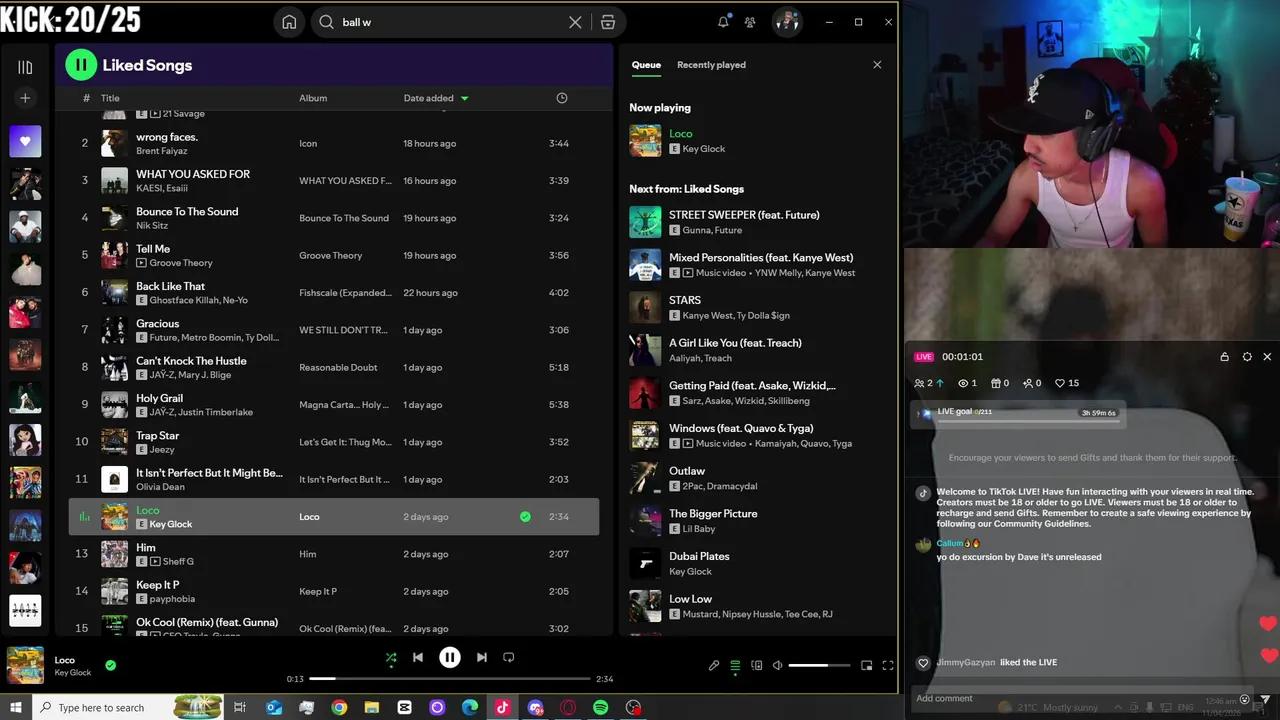Click the lock icon in TikTok LIVE panel

click(x=1224, y=357)
